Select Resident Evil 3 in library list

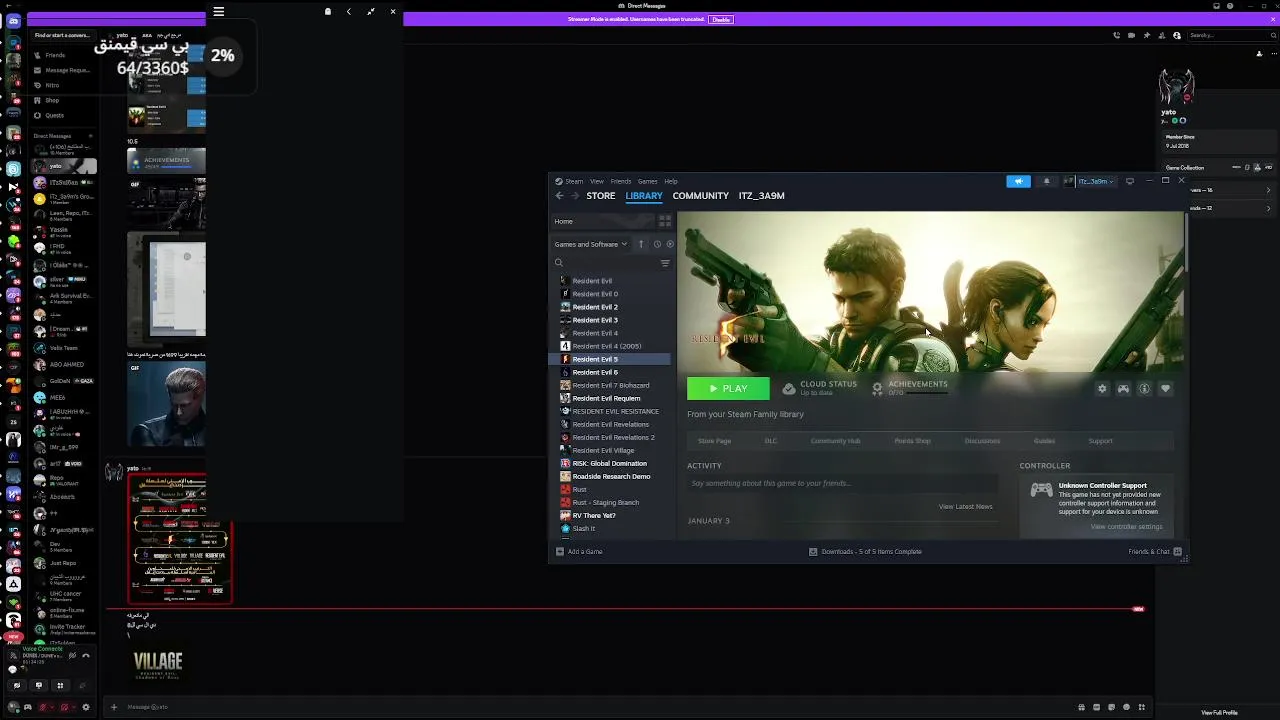point(595,320)
